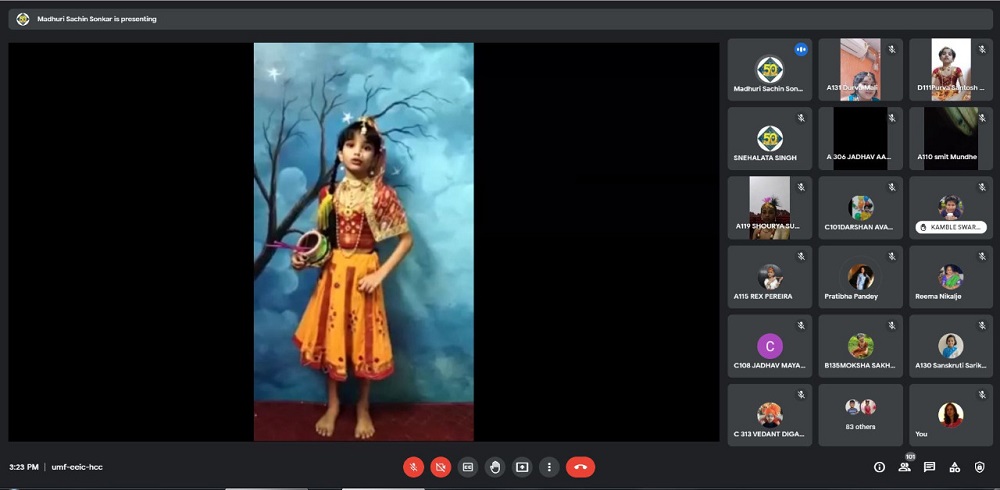The width and height of the screenshot is (1000, 490).
Task: Raise your hand
Action: [494, 467]
